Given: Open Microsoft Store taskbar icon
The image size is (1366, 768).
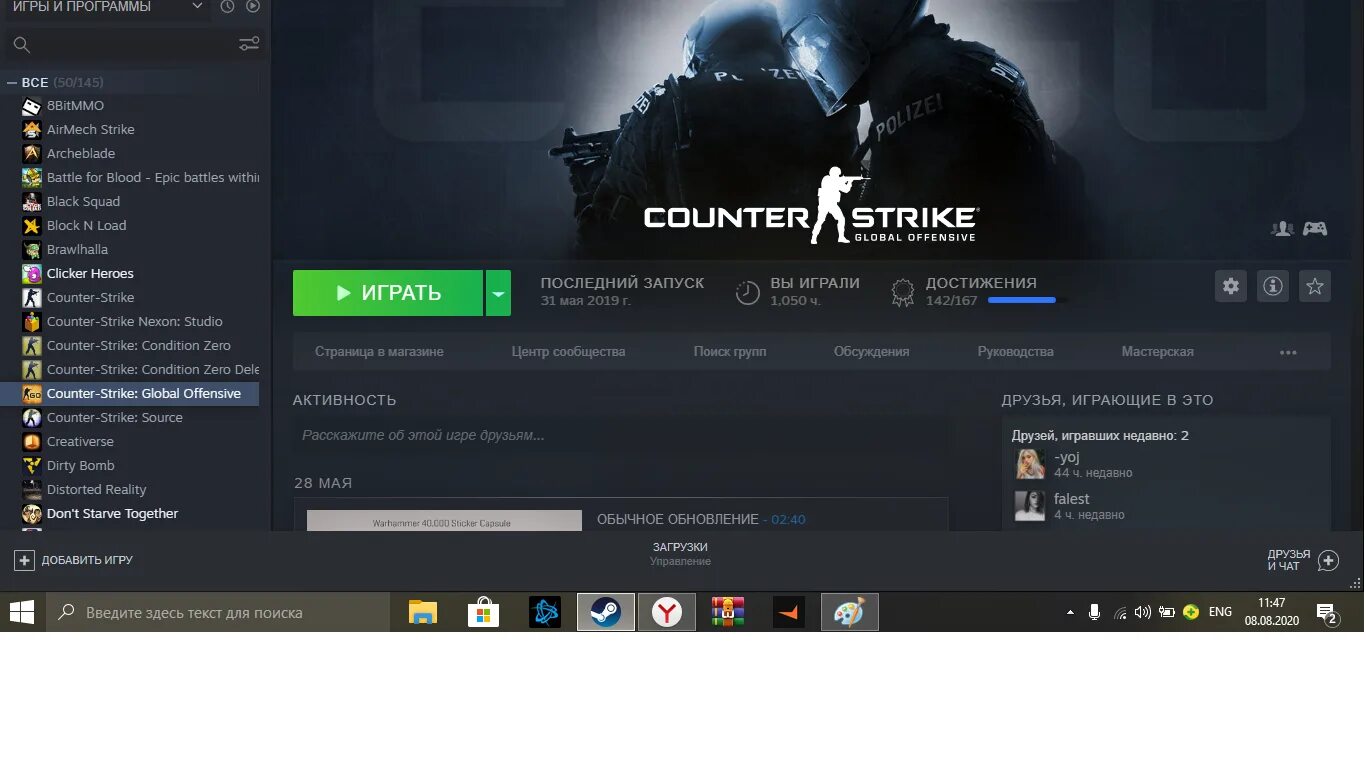Looking at the screenshot, I should pyautogui.click(x=483, y=612).
